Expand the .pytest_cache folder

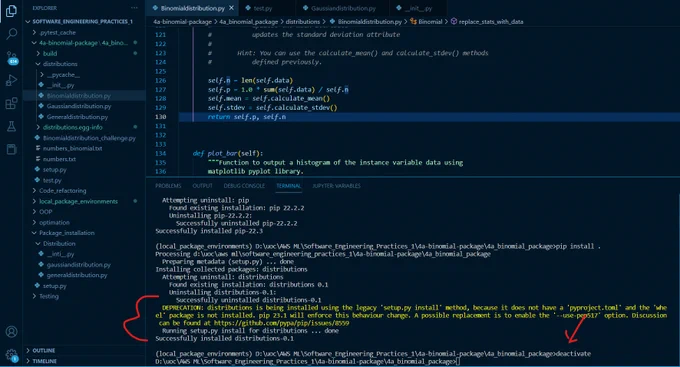tap(57, 32)
